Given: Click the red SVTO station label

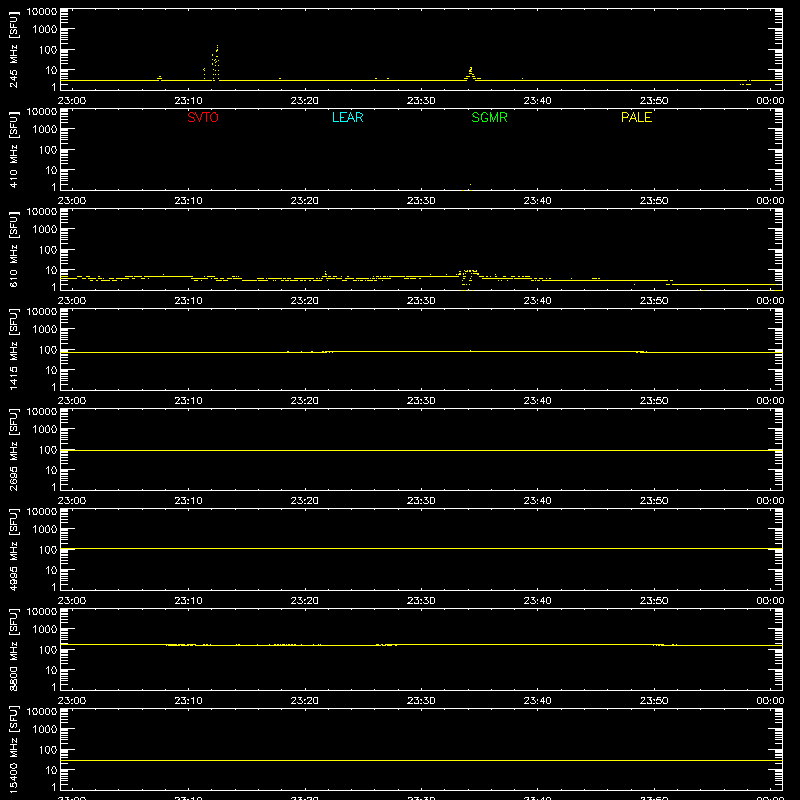Looking at the screenshot, I should 203,117.
